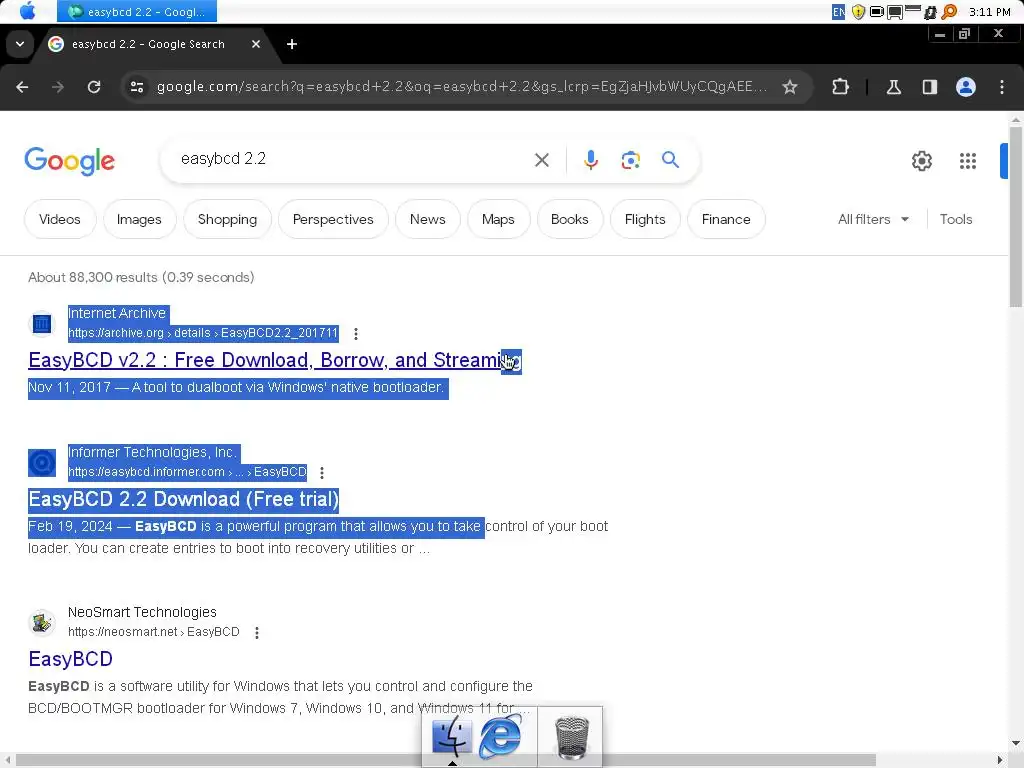Open EasyBCD 2.2 Download (Free trial) link
The image size is (1024, 768).
(x=184, y=500)
